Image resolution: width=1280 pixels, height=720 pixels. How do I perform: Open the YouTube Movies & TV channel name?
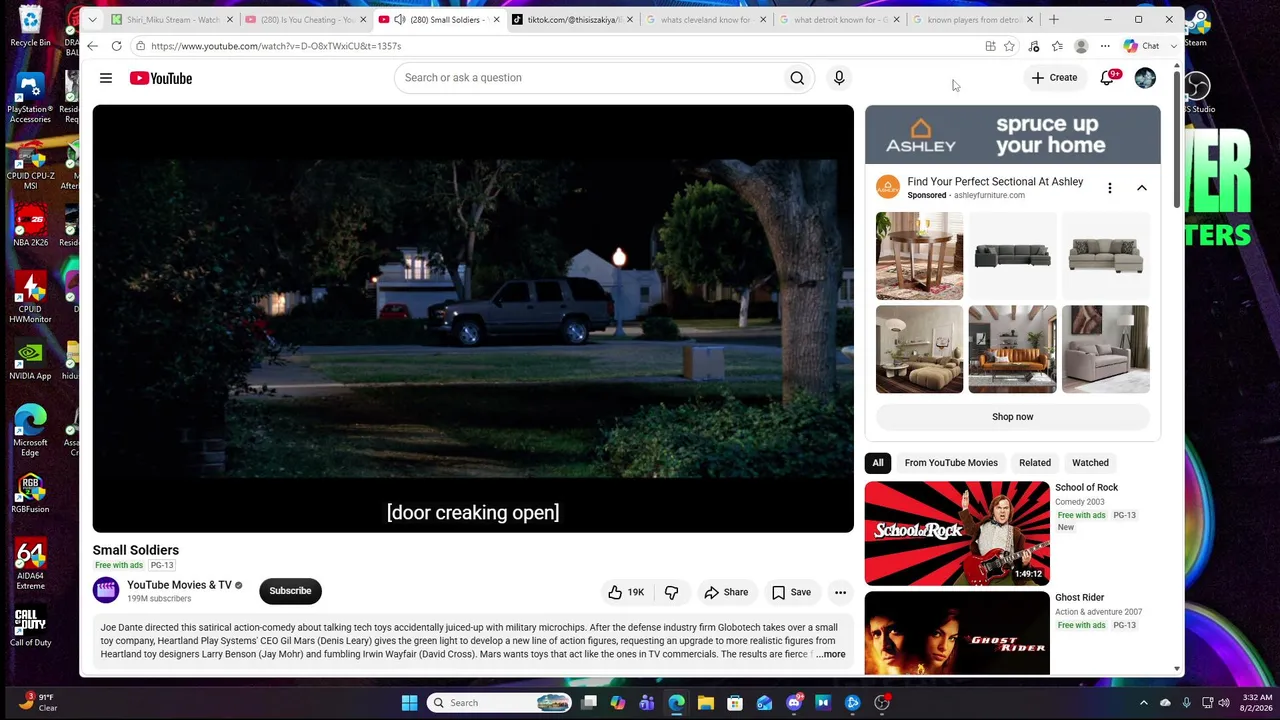[179, 585]
